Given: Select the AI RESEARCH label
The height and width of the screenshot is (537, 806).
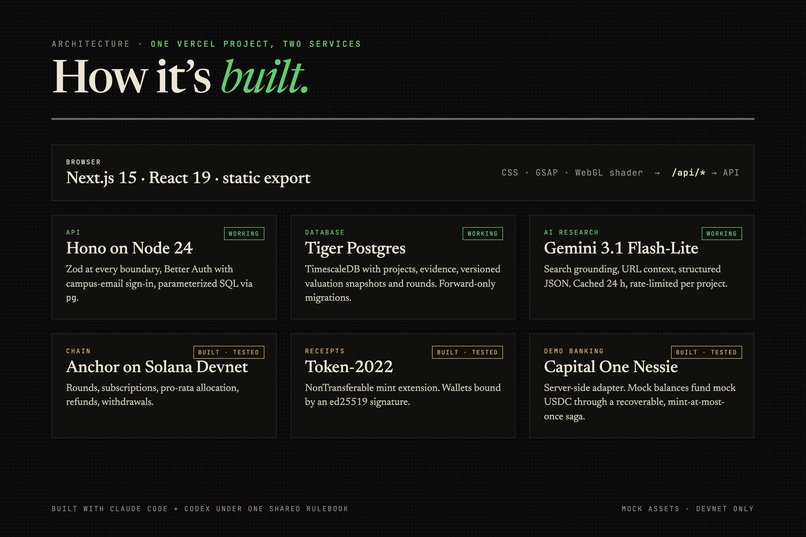Looking at the screenshot, I should pos(571,232).
